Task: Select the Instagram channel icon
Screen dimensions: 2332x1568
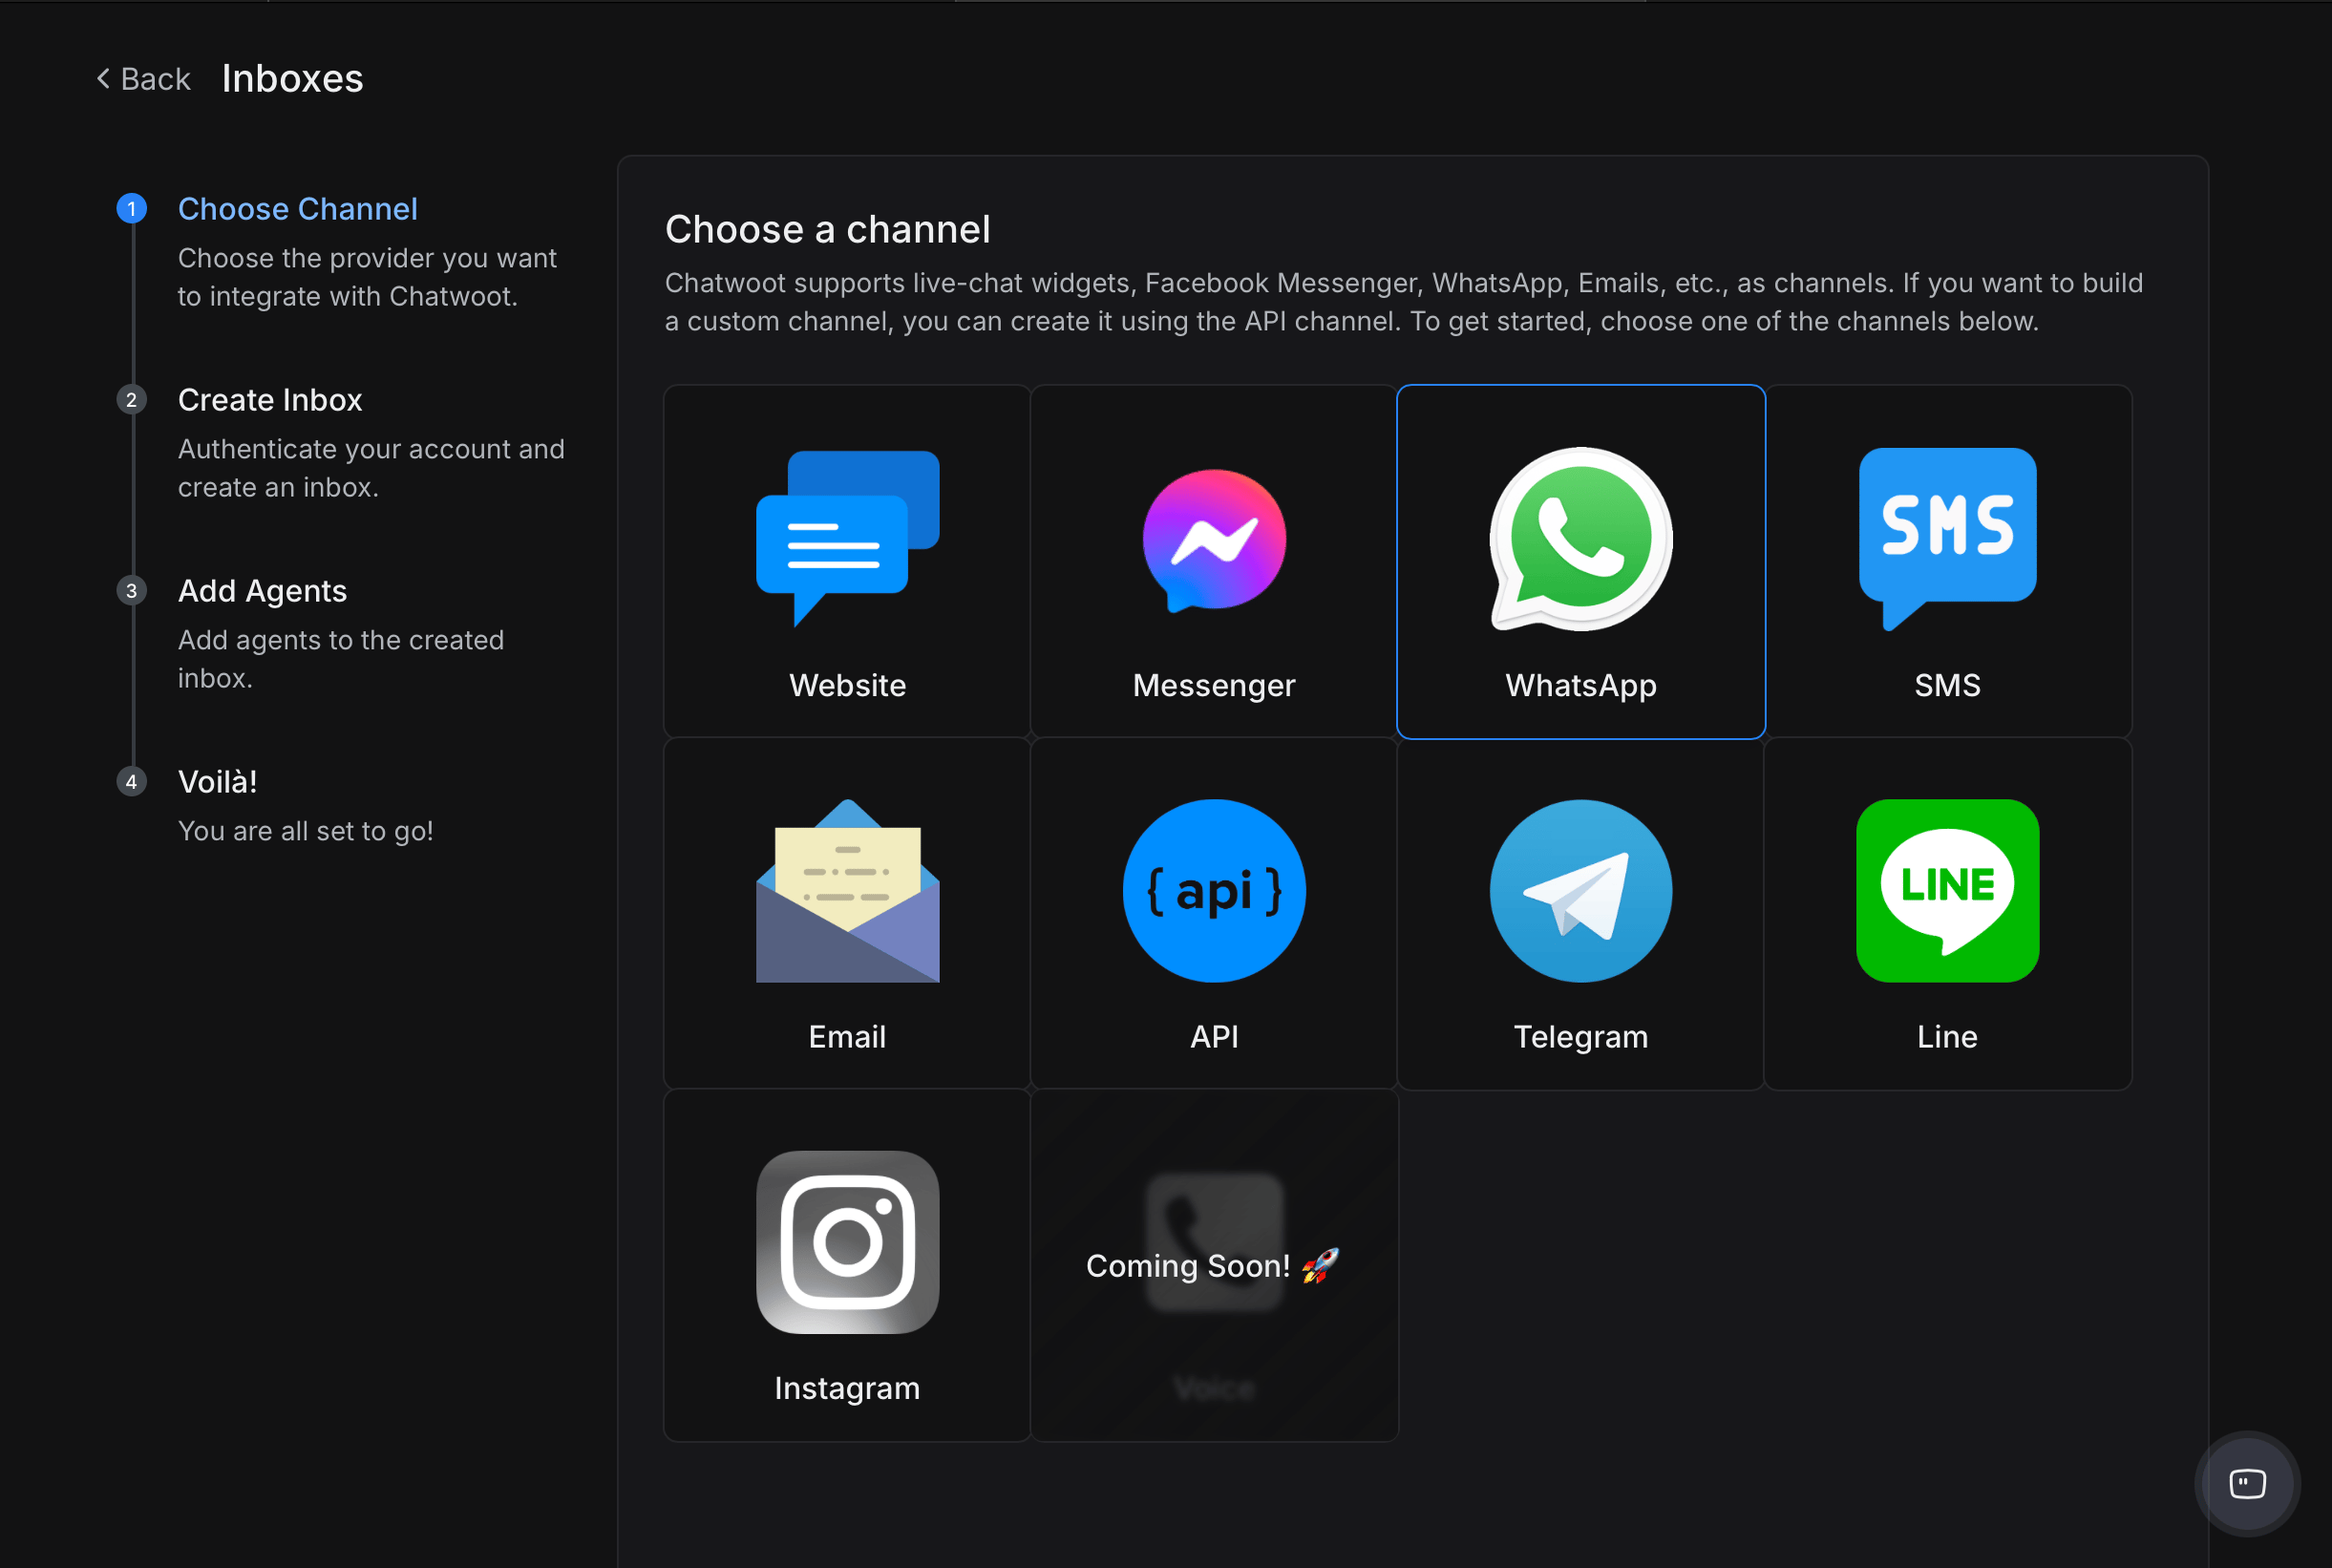Action: pyautogui.click(x=847, y=1242)
